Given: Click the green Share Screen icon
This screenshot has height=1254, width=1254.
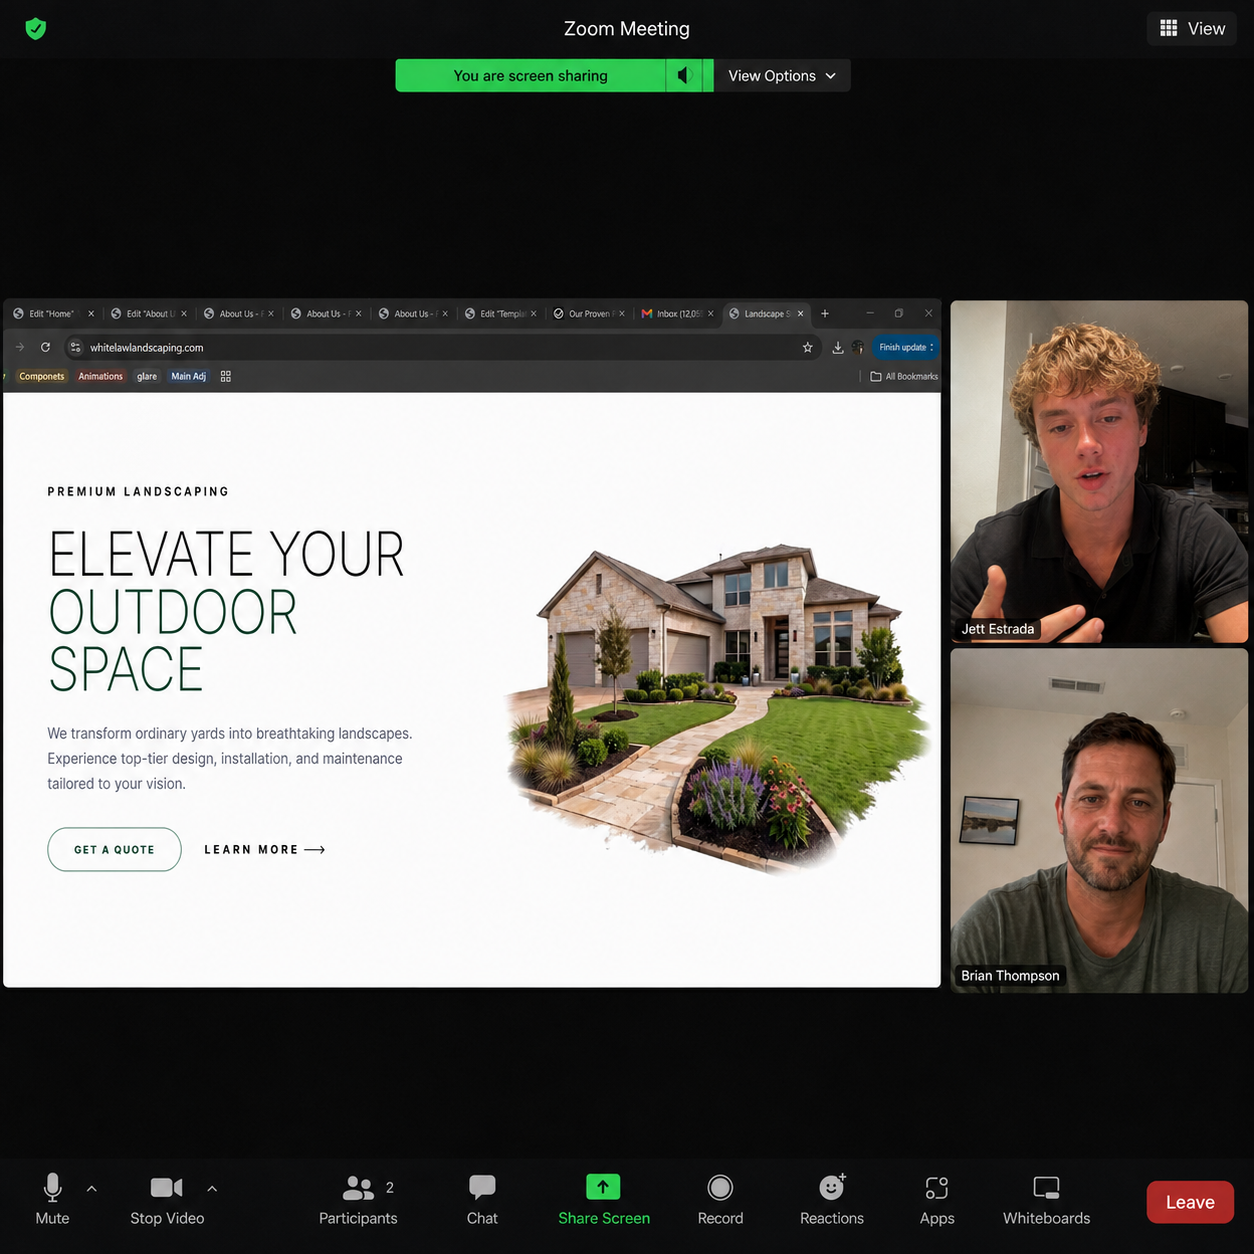Looking at the screenshot, I should click(603, 1187).
